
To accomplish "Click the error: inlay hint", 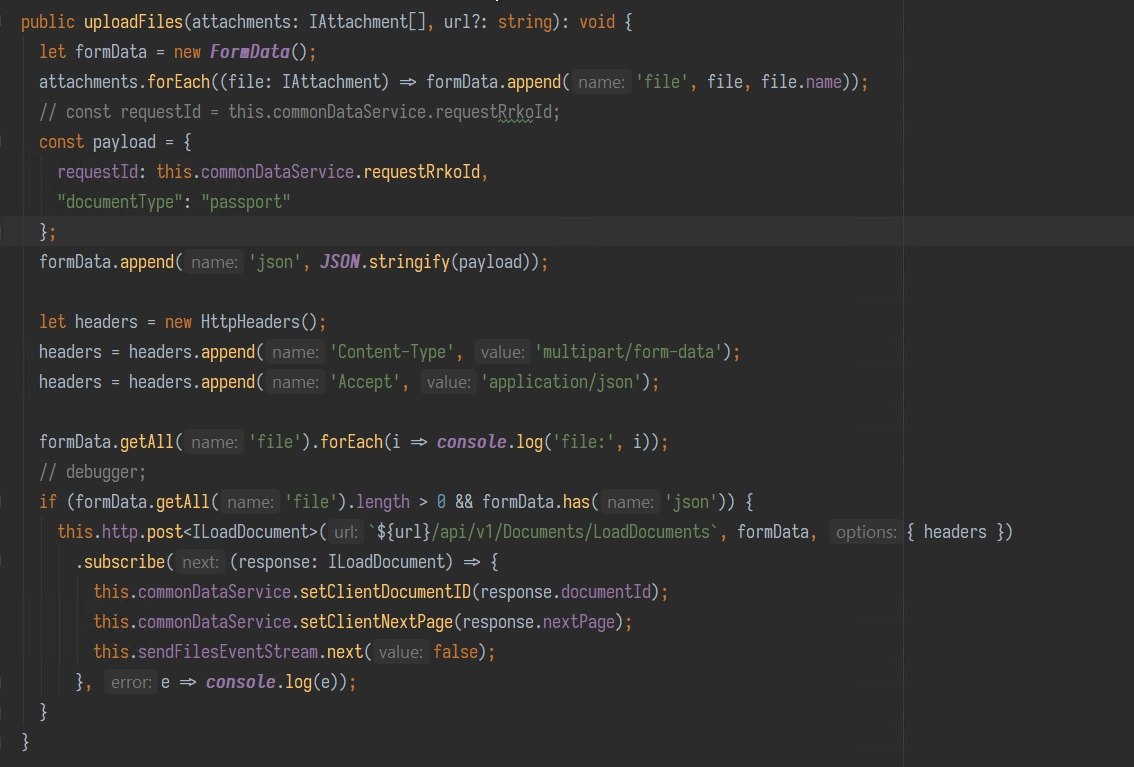I will click(x=130, y=682).
